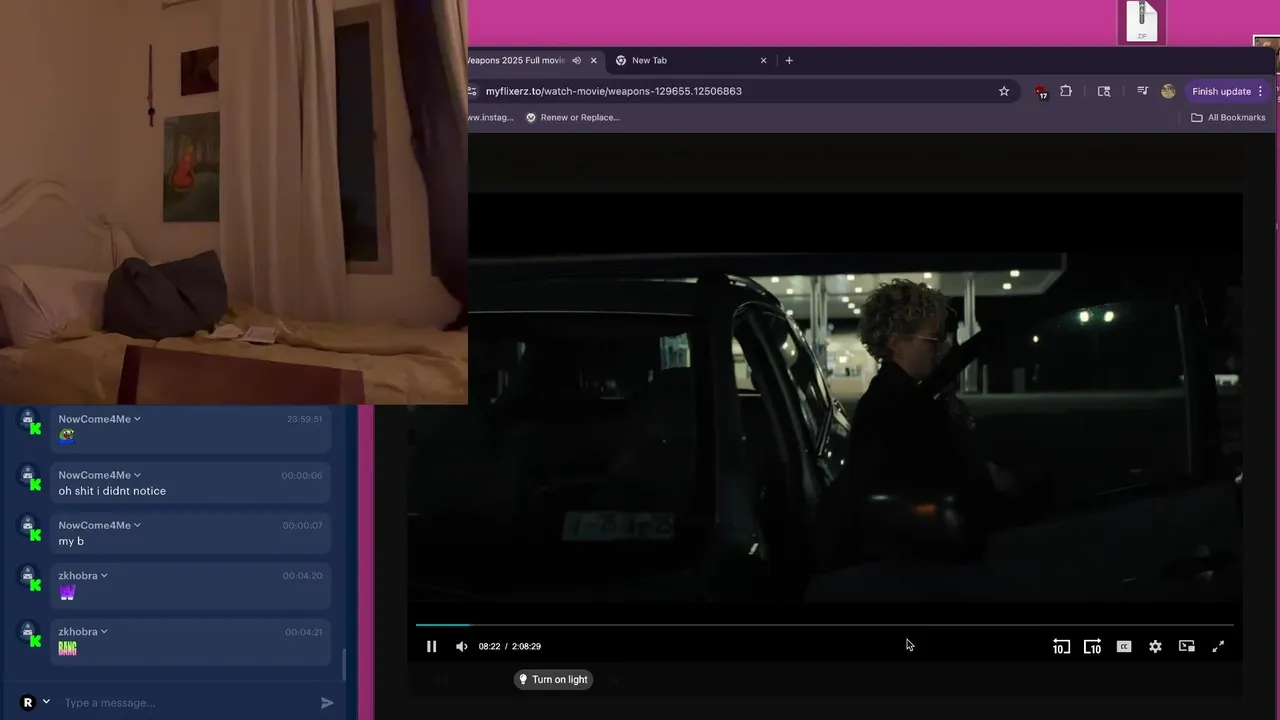Pause the movie playback
Viewport: 1280px width, 720px height.
431,647
